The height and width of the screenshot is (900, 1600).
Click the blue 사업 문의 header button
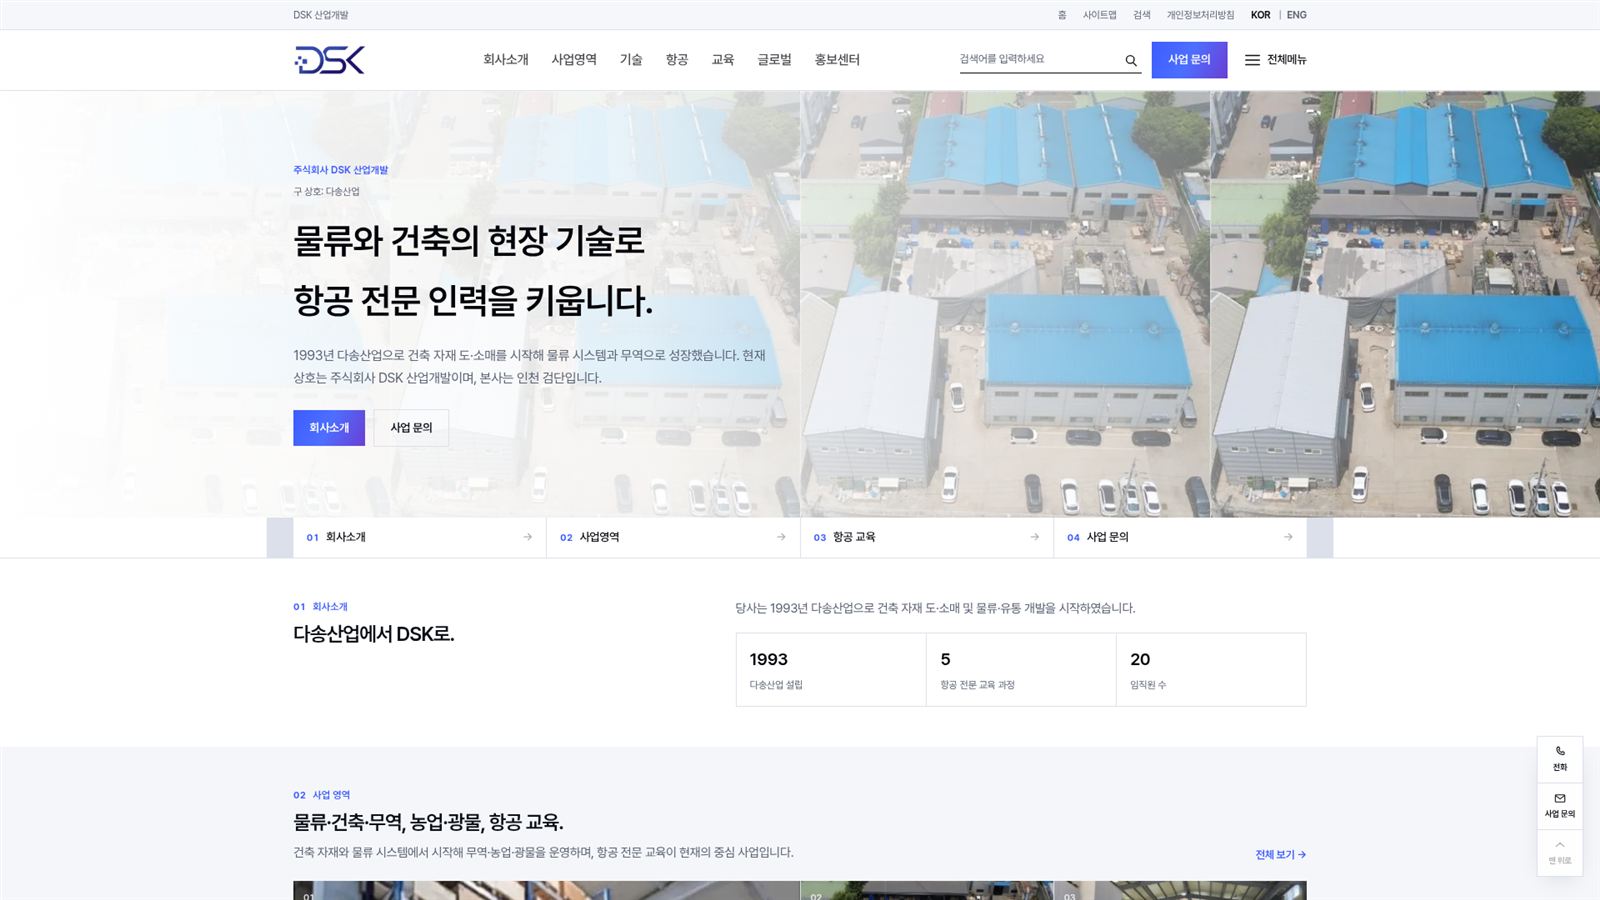[1189, 60]
